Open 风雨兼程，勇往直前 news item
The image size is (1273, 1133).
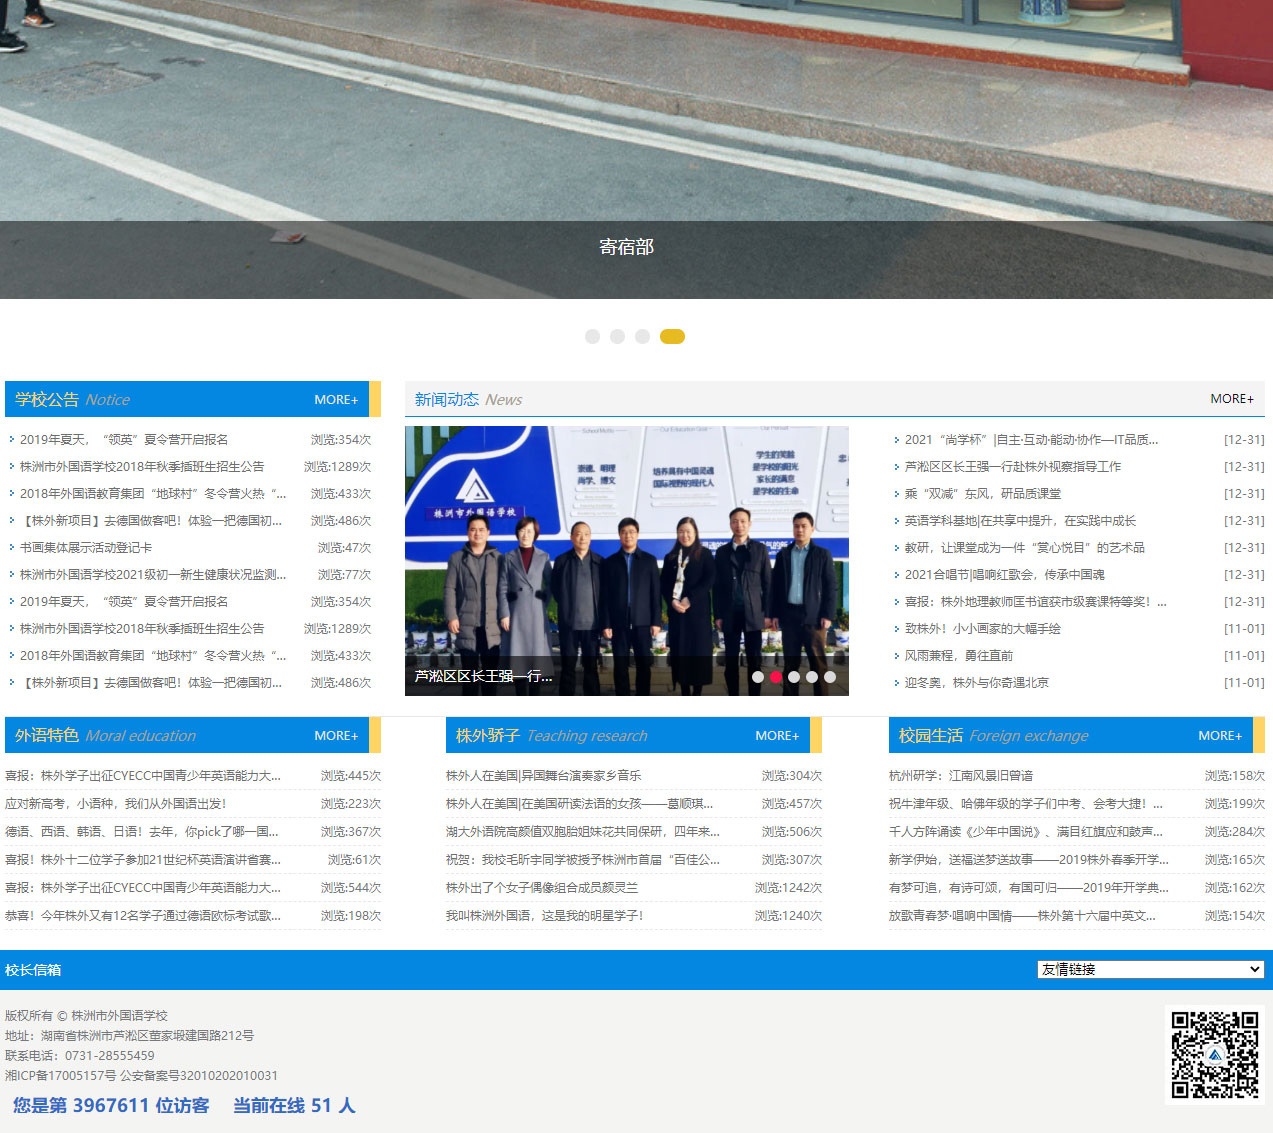point(958,656)
